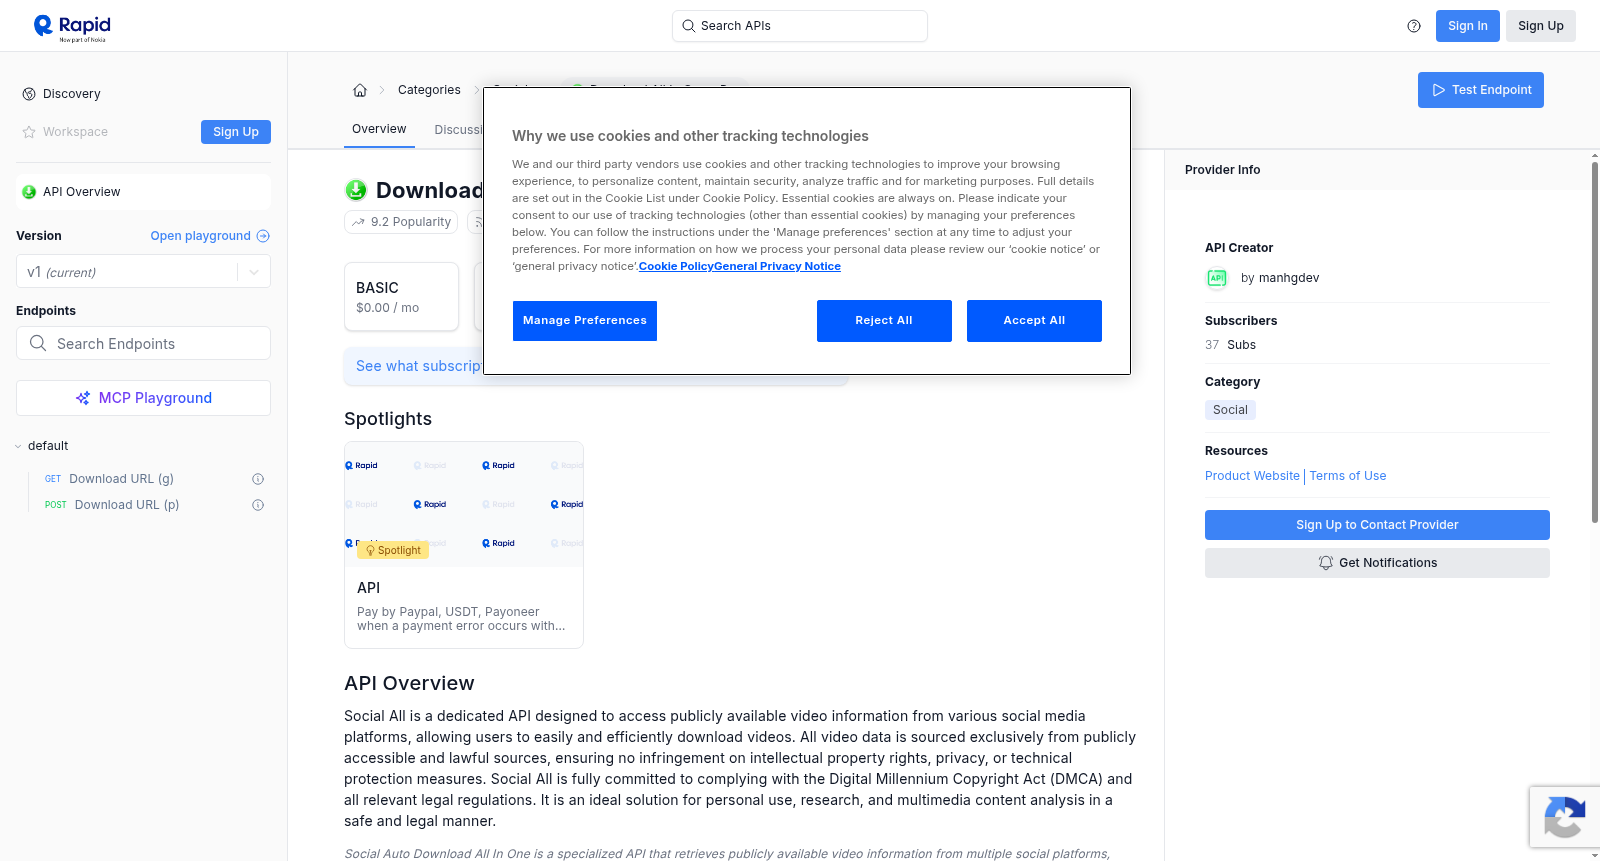Image resolution: width=1600 pixels, height=861 pixels.
Task: Open the Categories breadcrumb
Action: 429,90
